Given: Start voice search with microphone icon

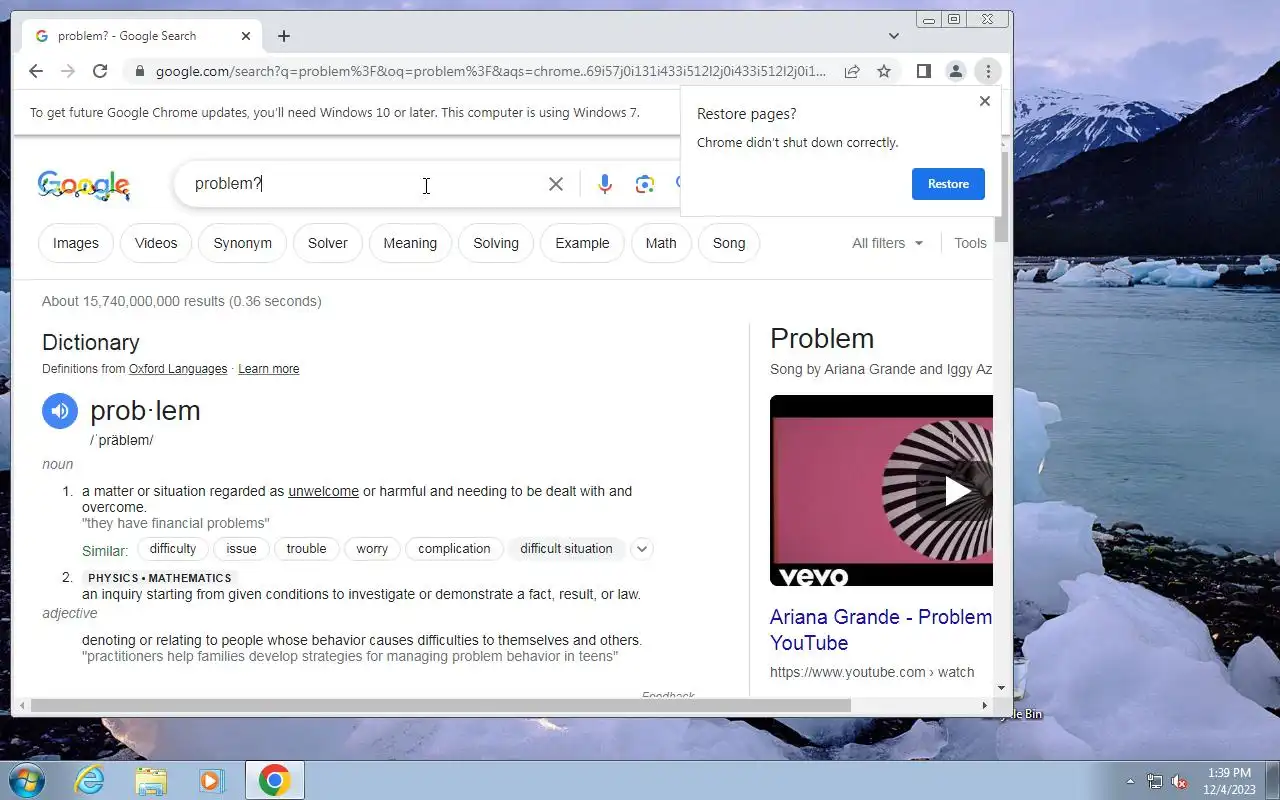Looking at the screenshot, I should pyautogui.click(x=605, y=184).
